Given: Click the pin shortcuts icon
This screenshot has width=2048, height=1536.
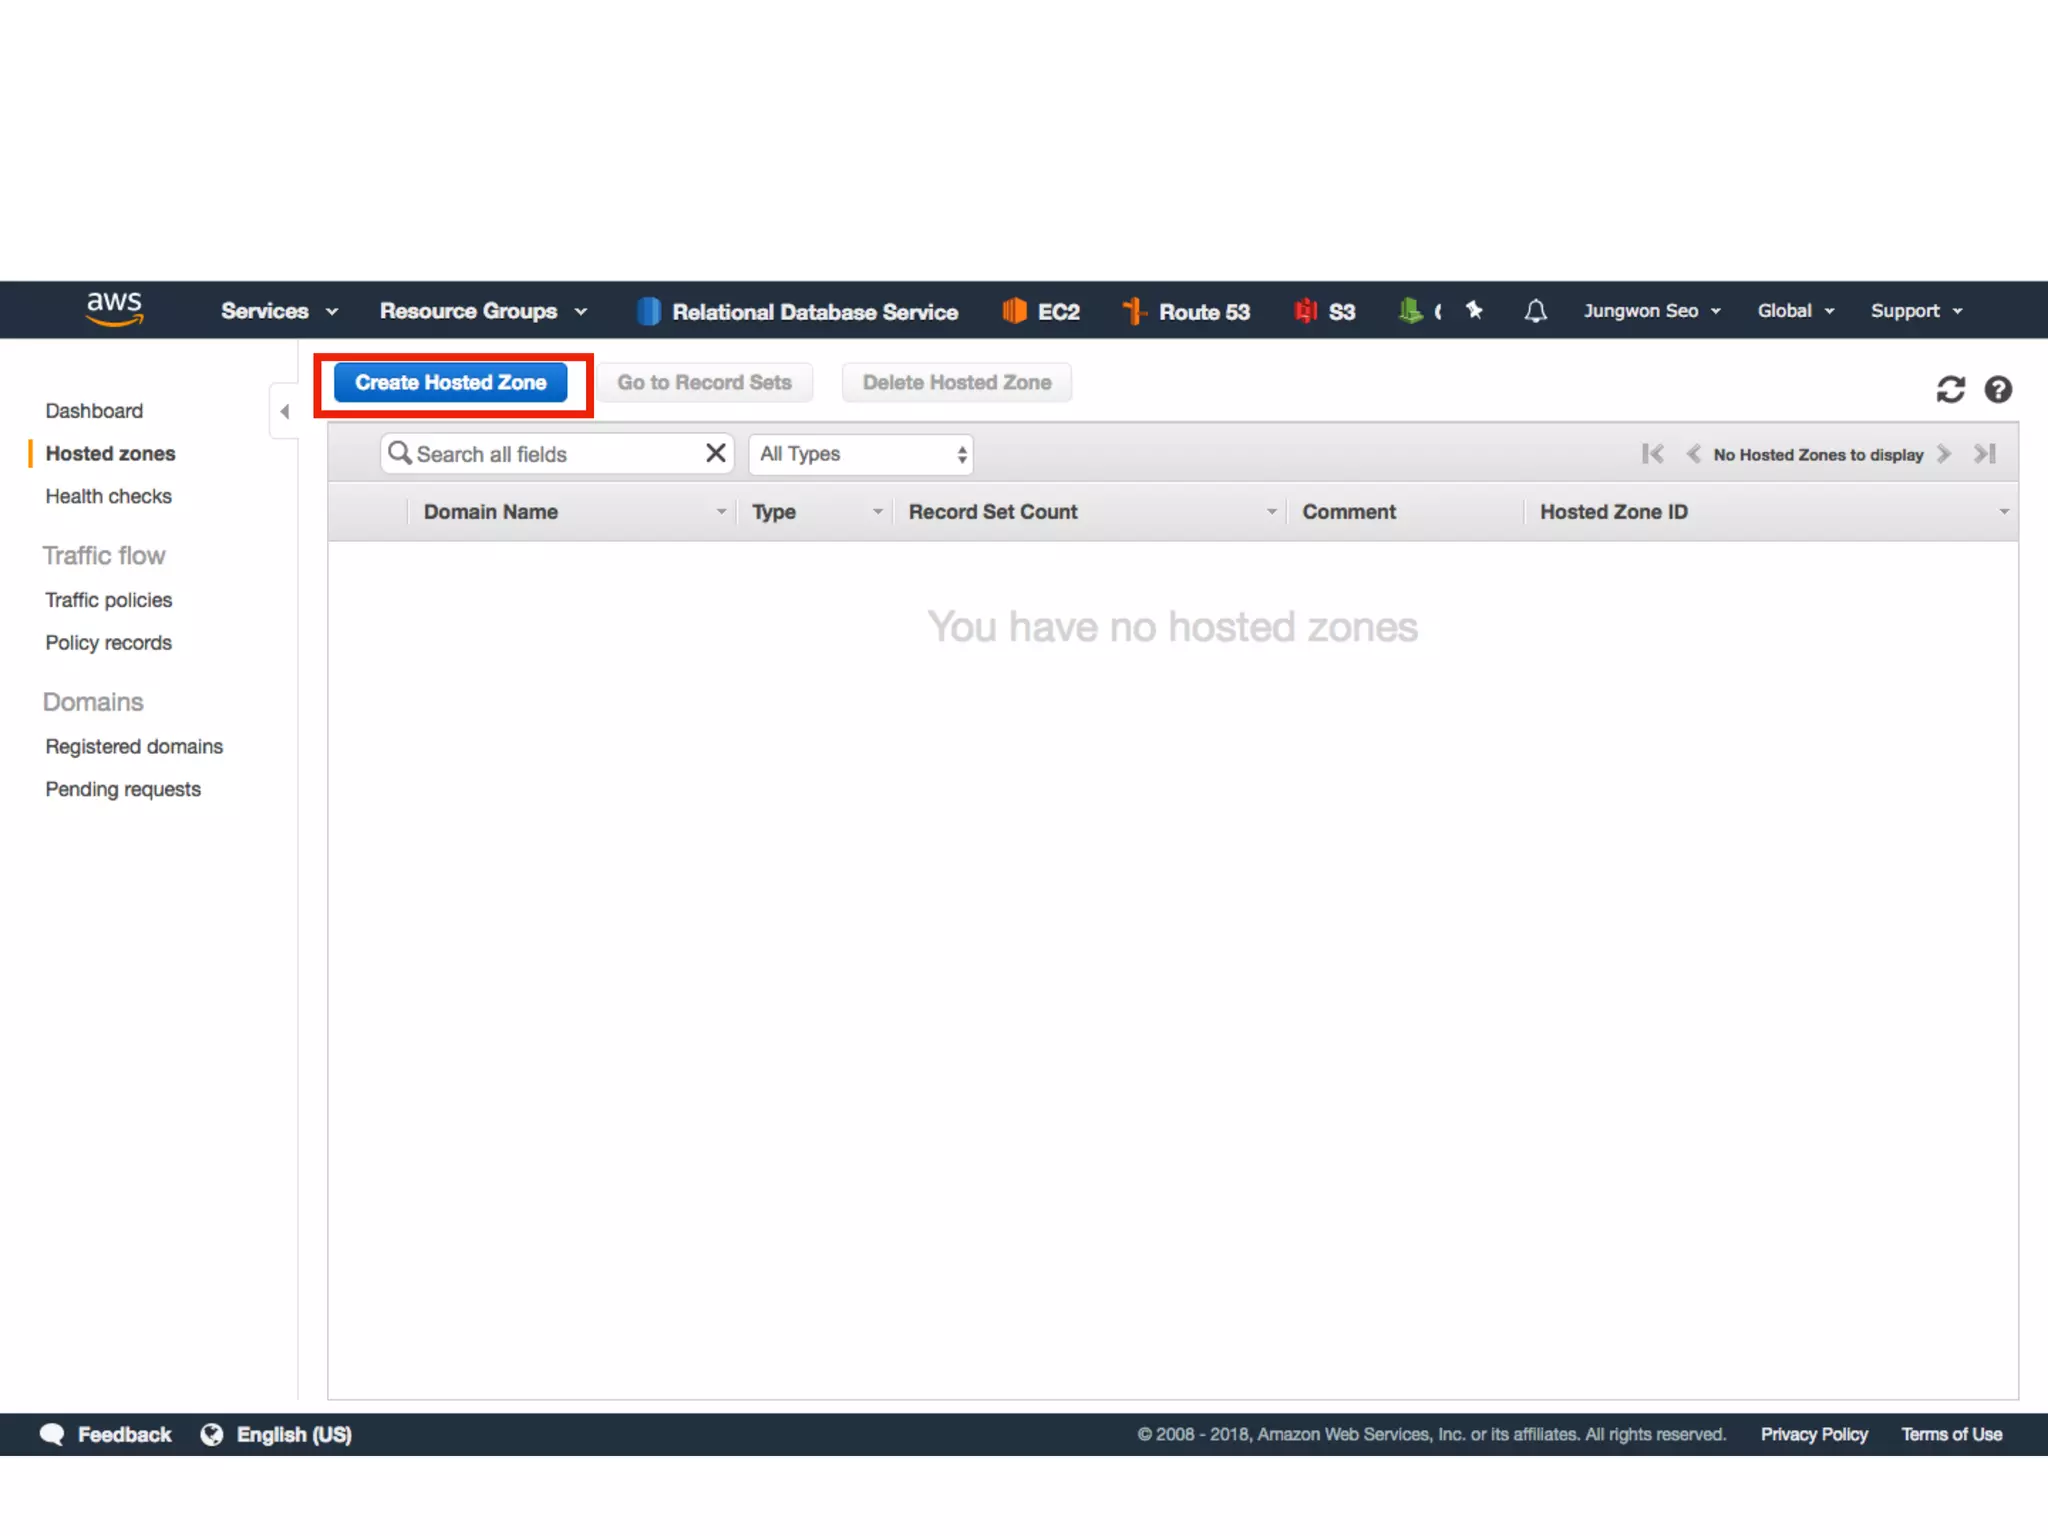Looking at the screenshot, I should [x=1474, y=311].
